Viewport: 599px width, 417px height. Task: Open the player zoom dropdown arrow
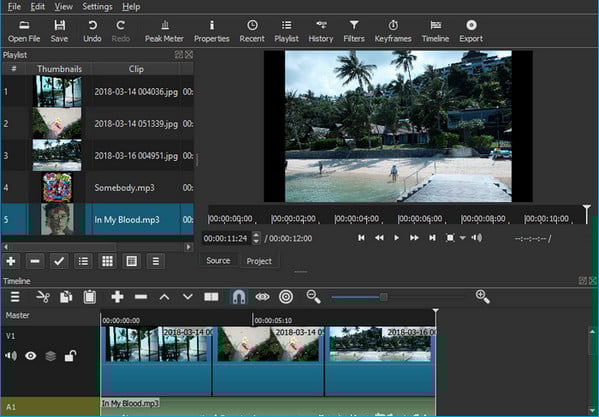coord(462,238)
